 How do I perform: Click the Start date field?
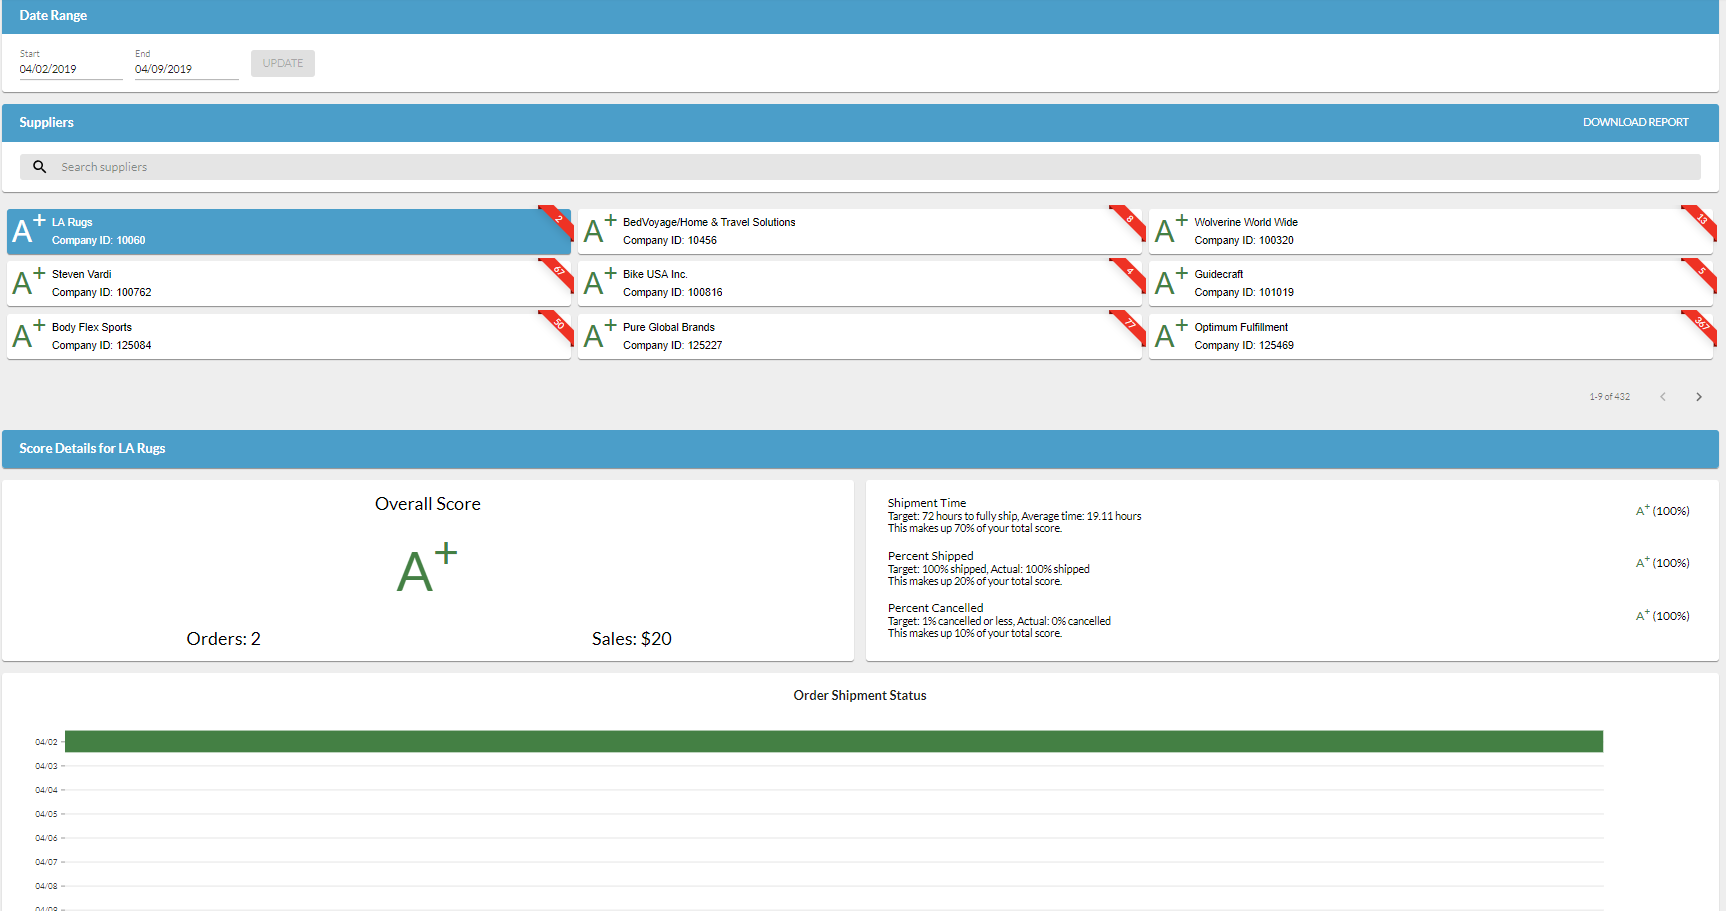tap(71, 69)
